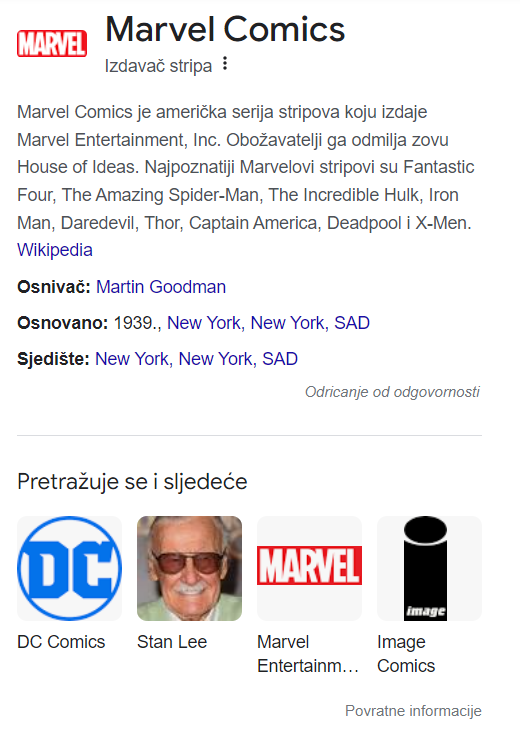Select the DC Comics text label

tap(61, 642)
